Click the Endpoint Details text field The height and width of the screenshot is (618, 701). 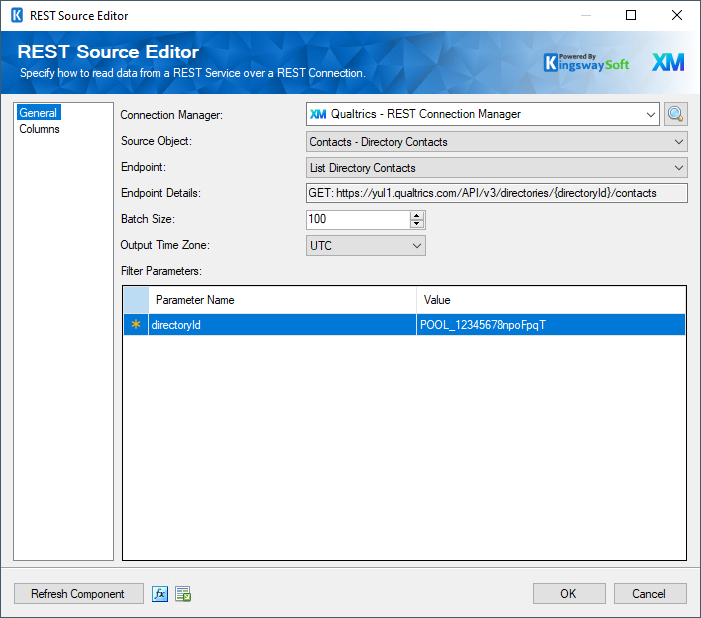click(x=497, y=193)
